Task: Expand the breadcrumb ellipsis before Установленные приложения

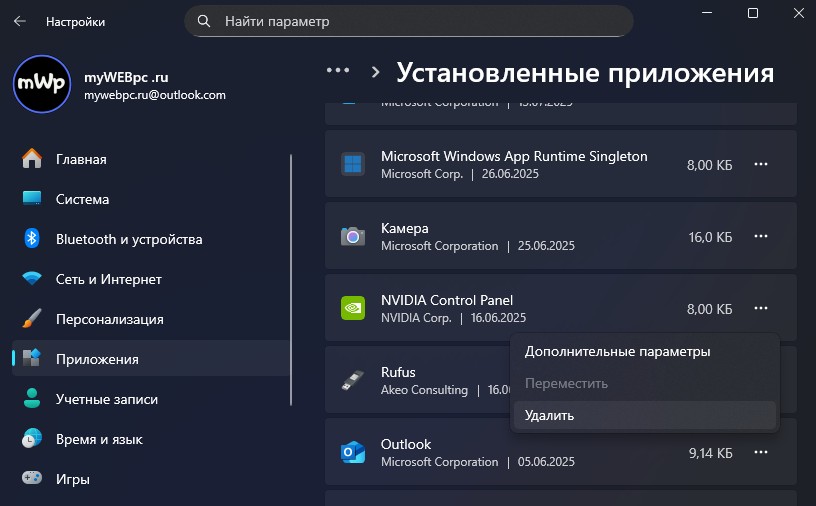Action: (x=338, y=70)
